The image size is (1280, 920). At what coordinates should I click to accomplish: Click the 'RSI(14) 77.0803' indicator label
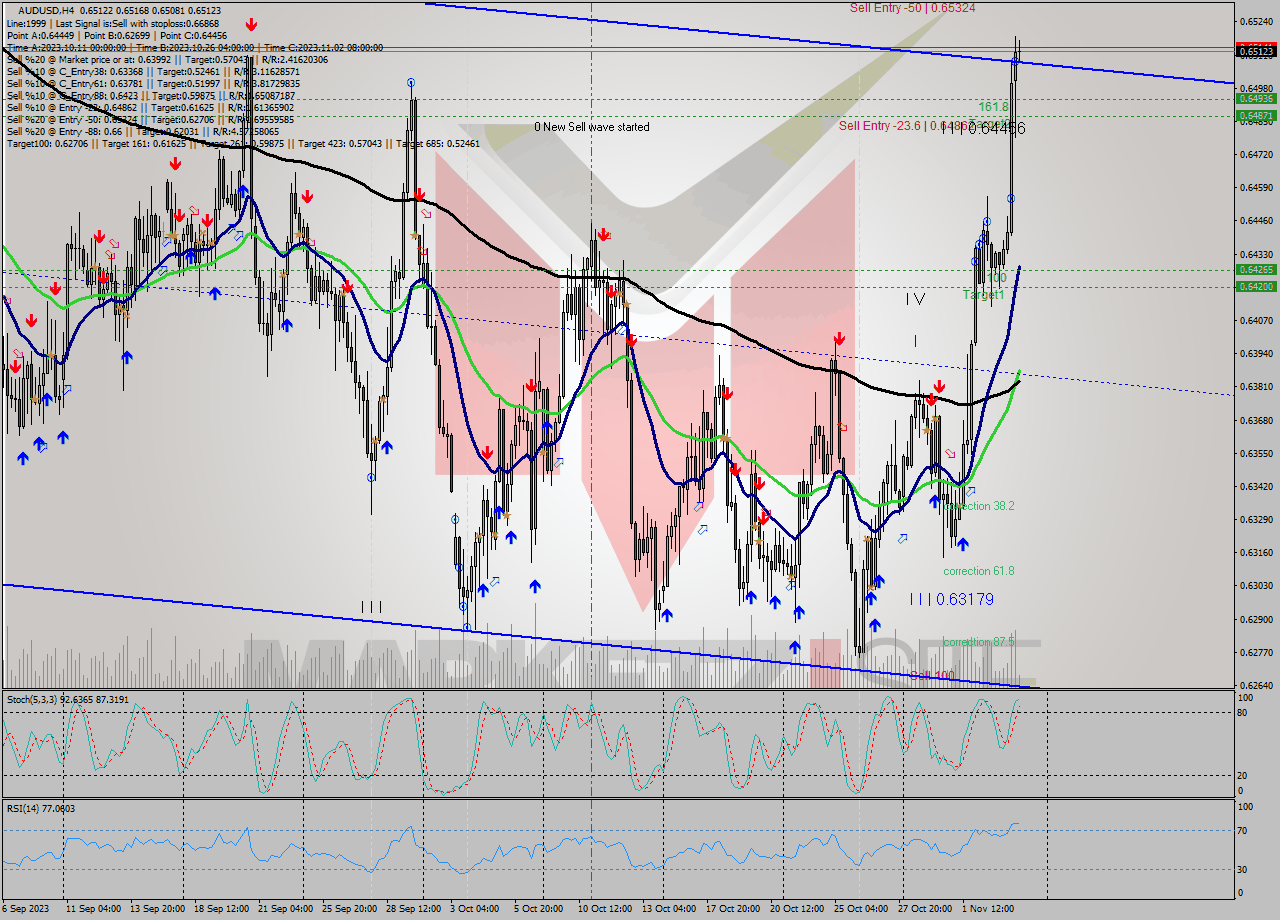point(41,808)
